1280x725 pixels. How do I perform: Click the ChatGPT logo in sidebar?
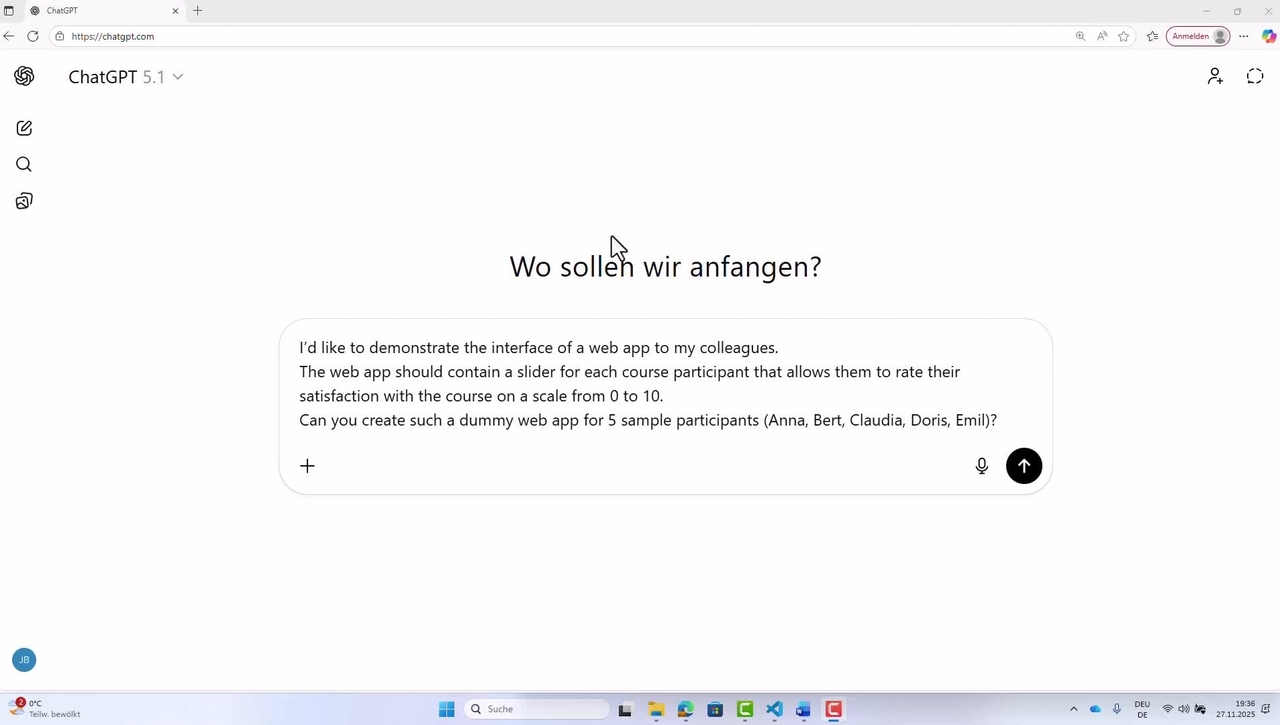24,77
